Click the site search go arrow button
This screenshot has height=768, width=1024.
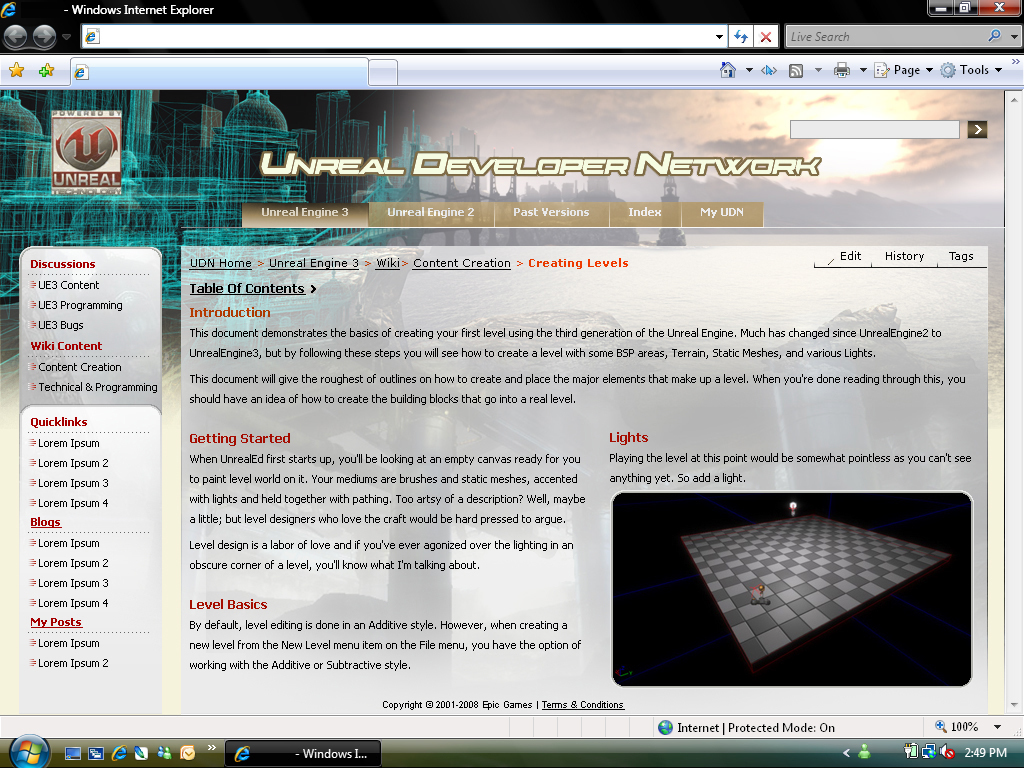[x=977, y=129]
